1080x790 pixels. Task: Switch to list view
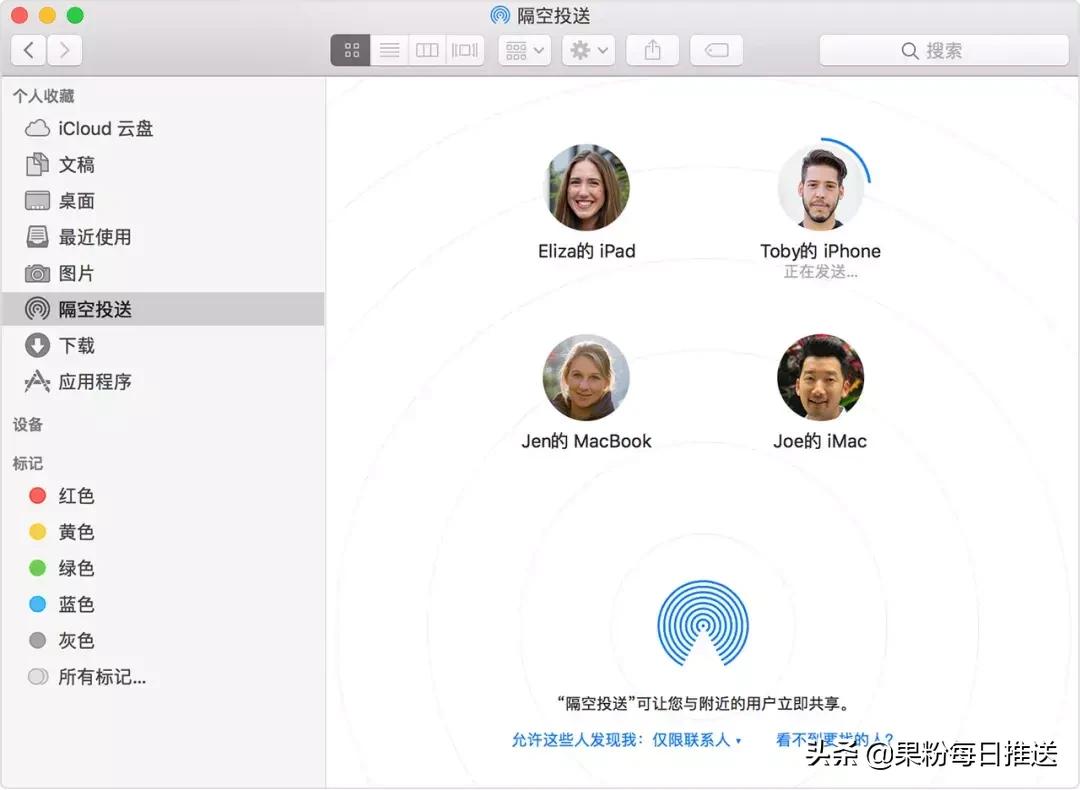pos(389,50)
